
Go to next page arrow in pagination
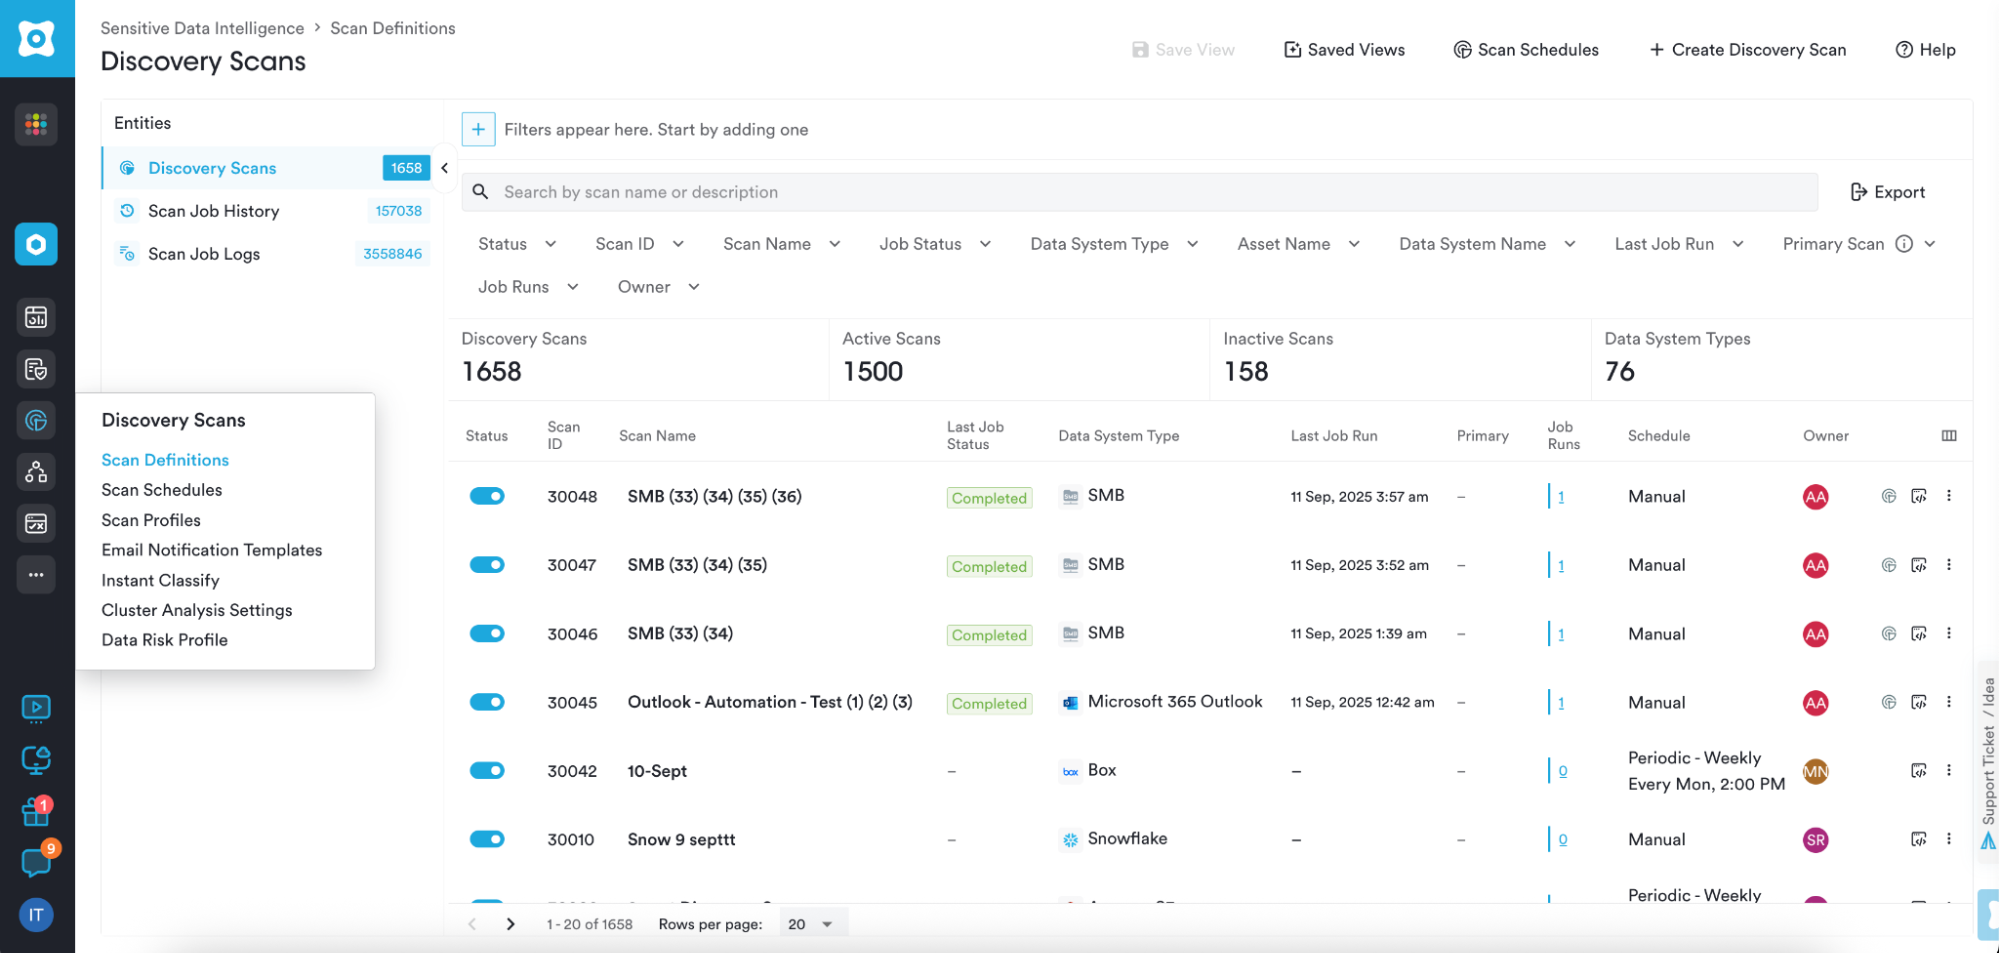point(511,924)
